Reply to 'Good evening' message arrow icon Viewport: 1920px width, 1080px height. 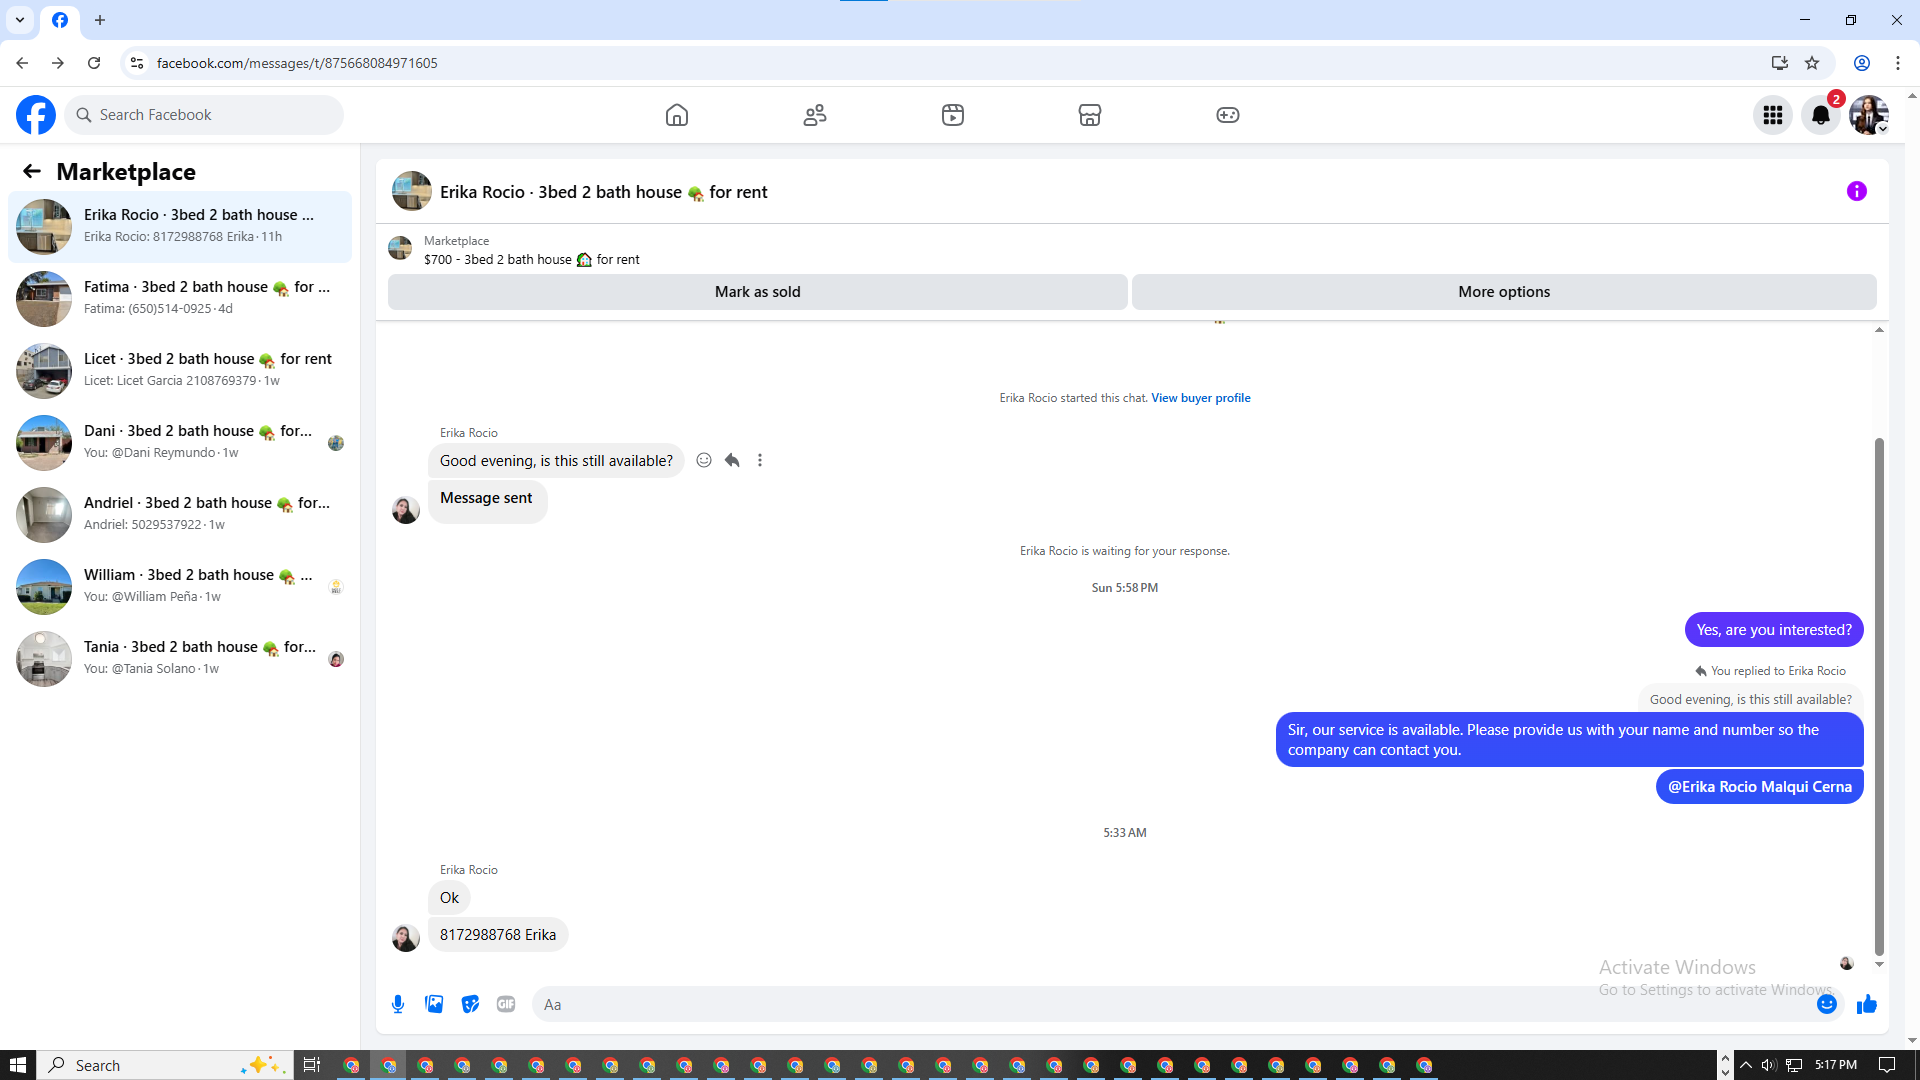click(x=732, y=460)
